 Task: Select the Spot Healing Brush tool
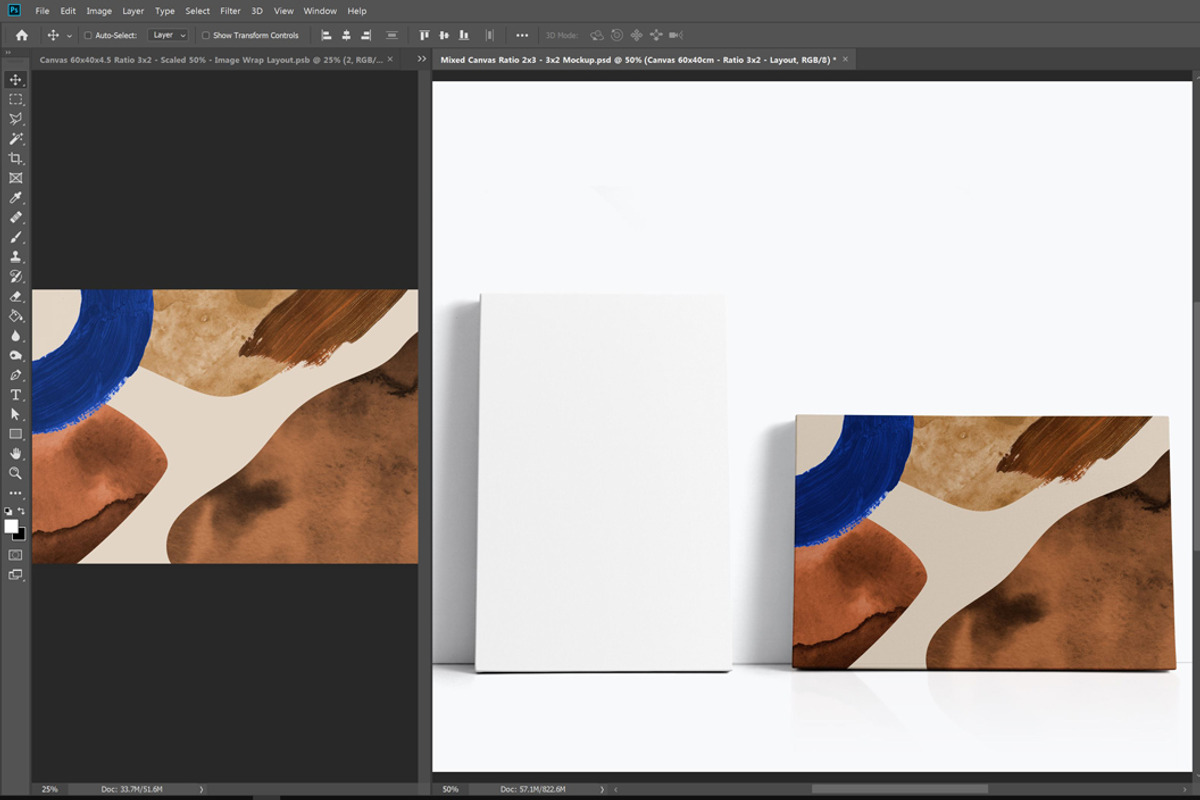pyautogui.click(x=15, y=217)
